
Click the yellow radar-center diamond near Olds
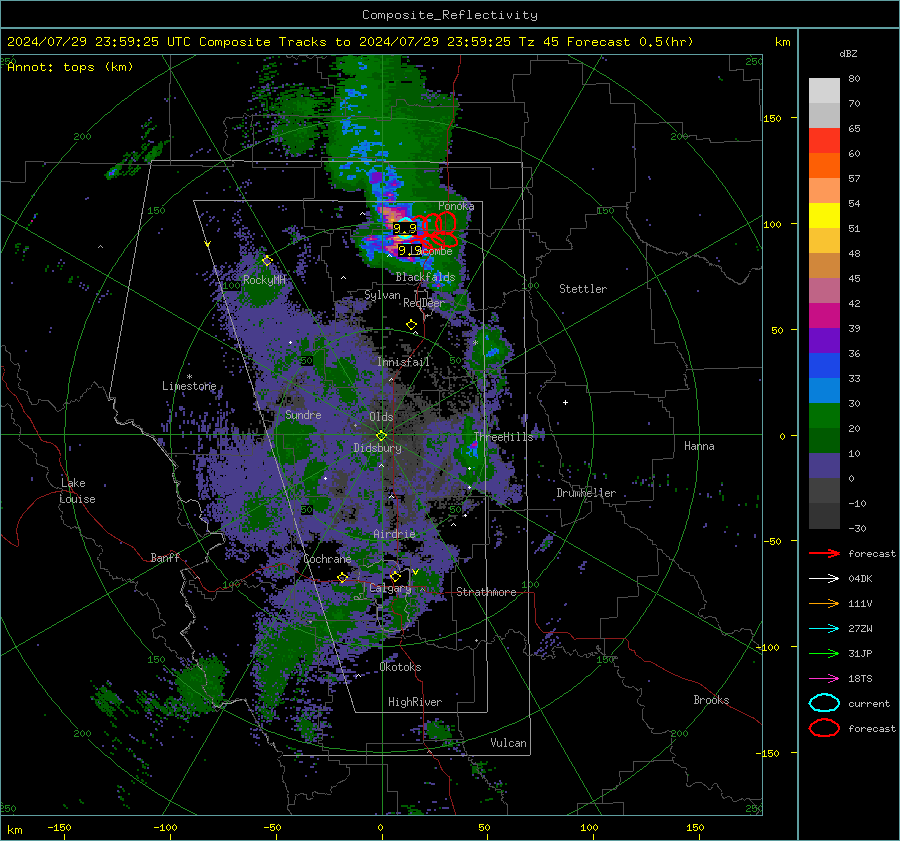click(381, 436)
